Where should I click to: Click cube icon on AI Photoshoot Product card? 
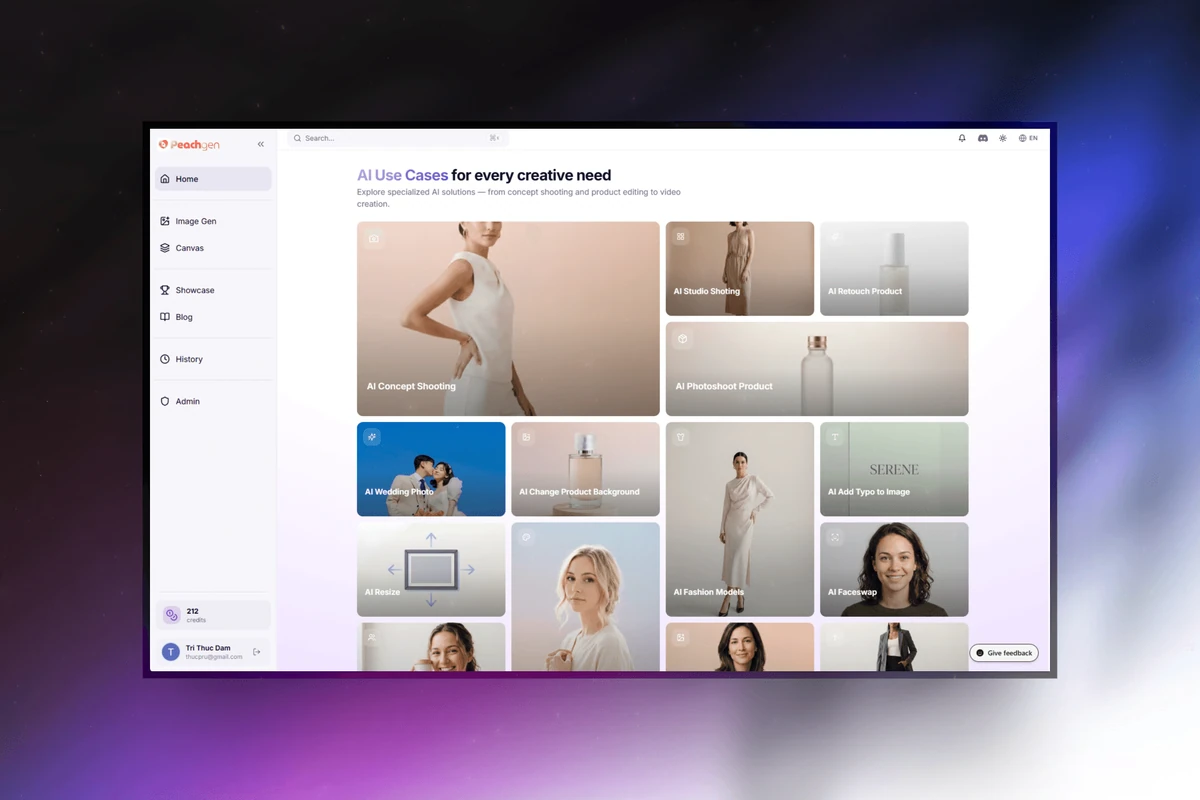pyautogui.click(x=682, y=338)
